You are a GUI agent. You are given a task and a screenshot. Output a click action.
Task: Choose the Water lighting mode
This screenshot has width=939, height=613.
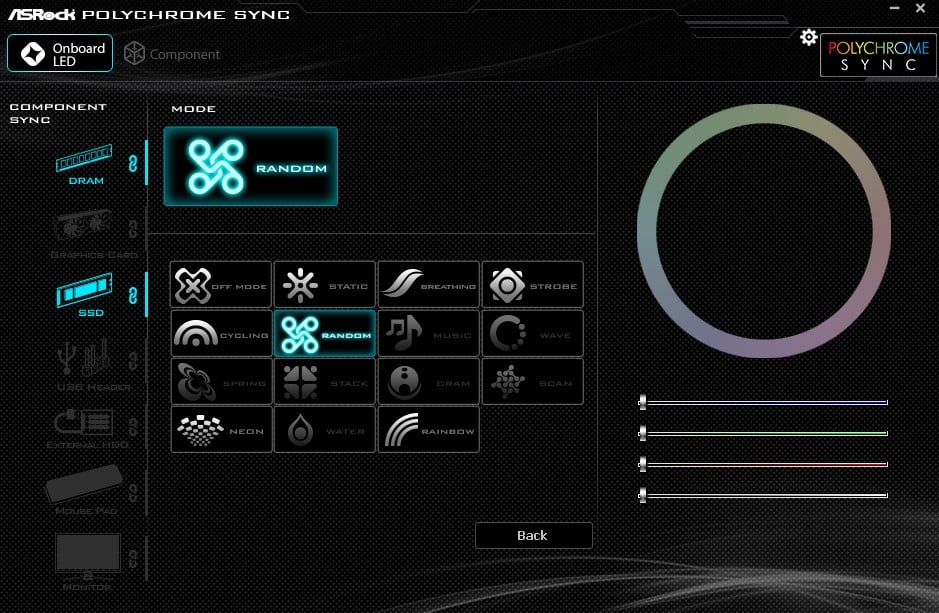click(325, 430)
